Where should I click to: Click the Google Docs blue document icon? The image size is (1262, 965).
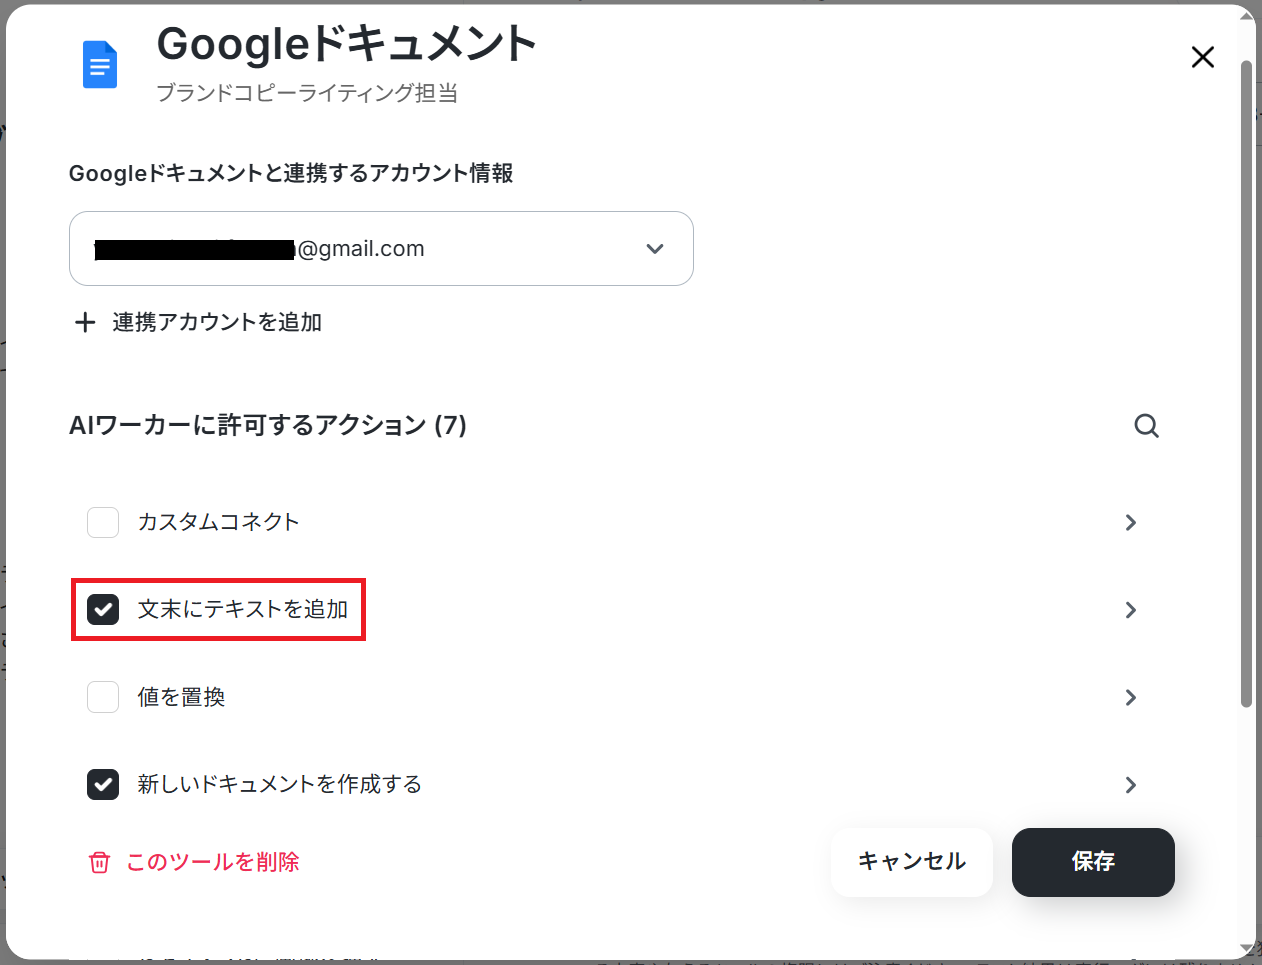[x=100, y=65]
